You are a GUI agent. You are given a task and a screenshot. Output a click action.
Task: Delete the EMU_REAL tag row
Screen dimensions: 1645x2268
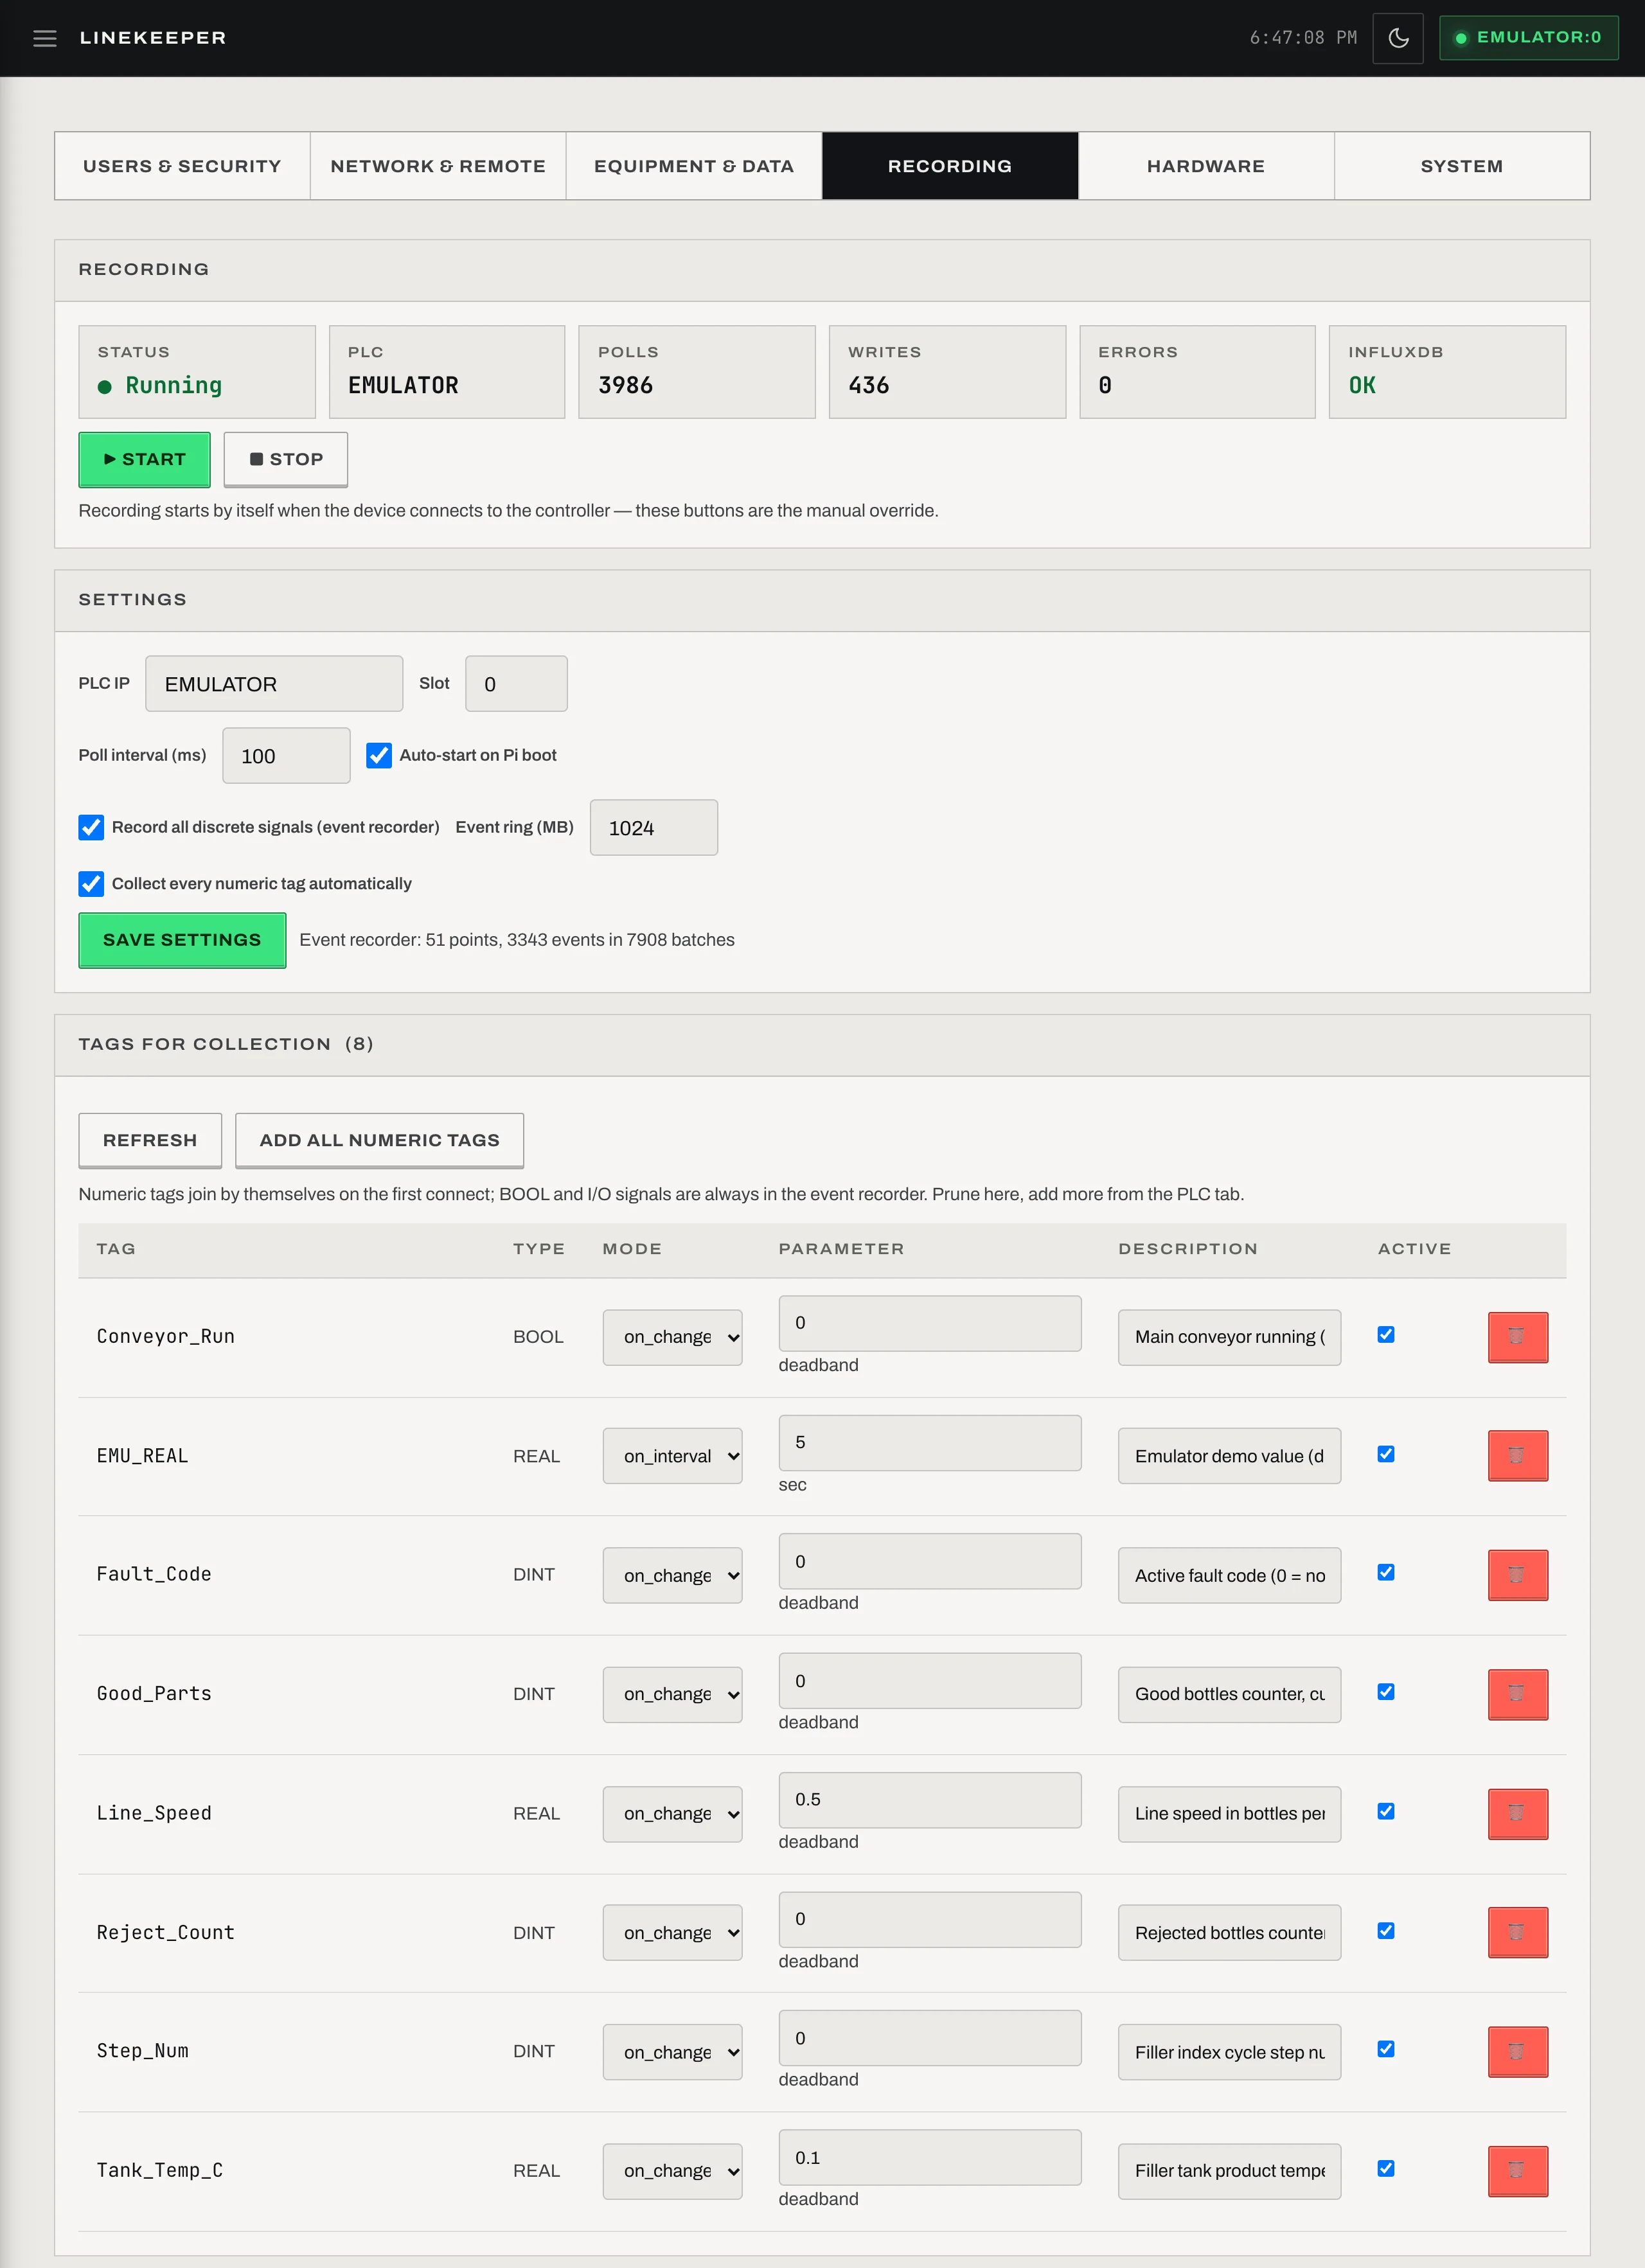[1517, 1456]
